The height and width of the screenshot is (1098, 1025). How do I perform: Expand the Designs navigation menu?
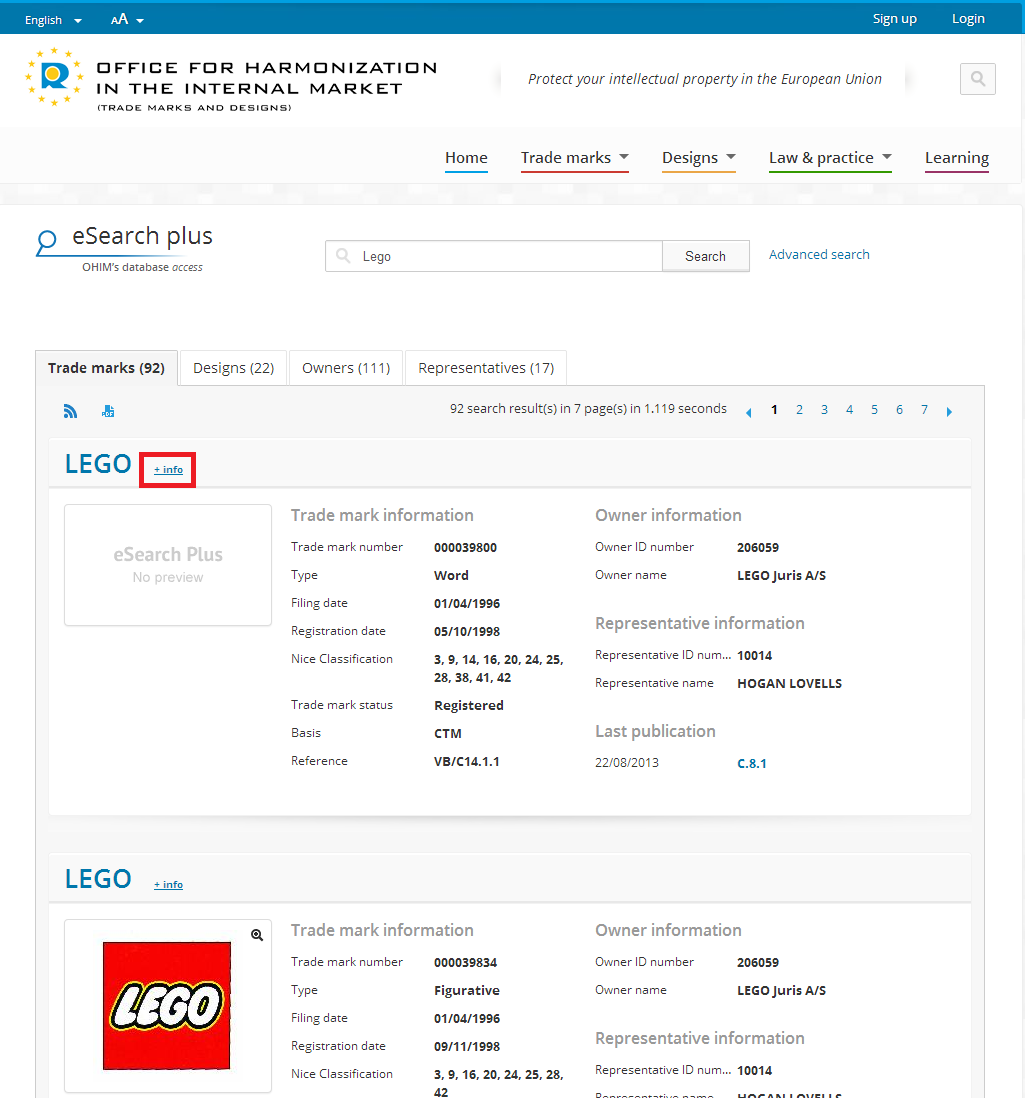699,158
